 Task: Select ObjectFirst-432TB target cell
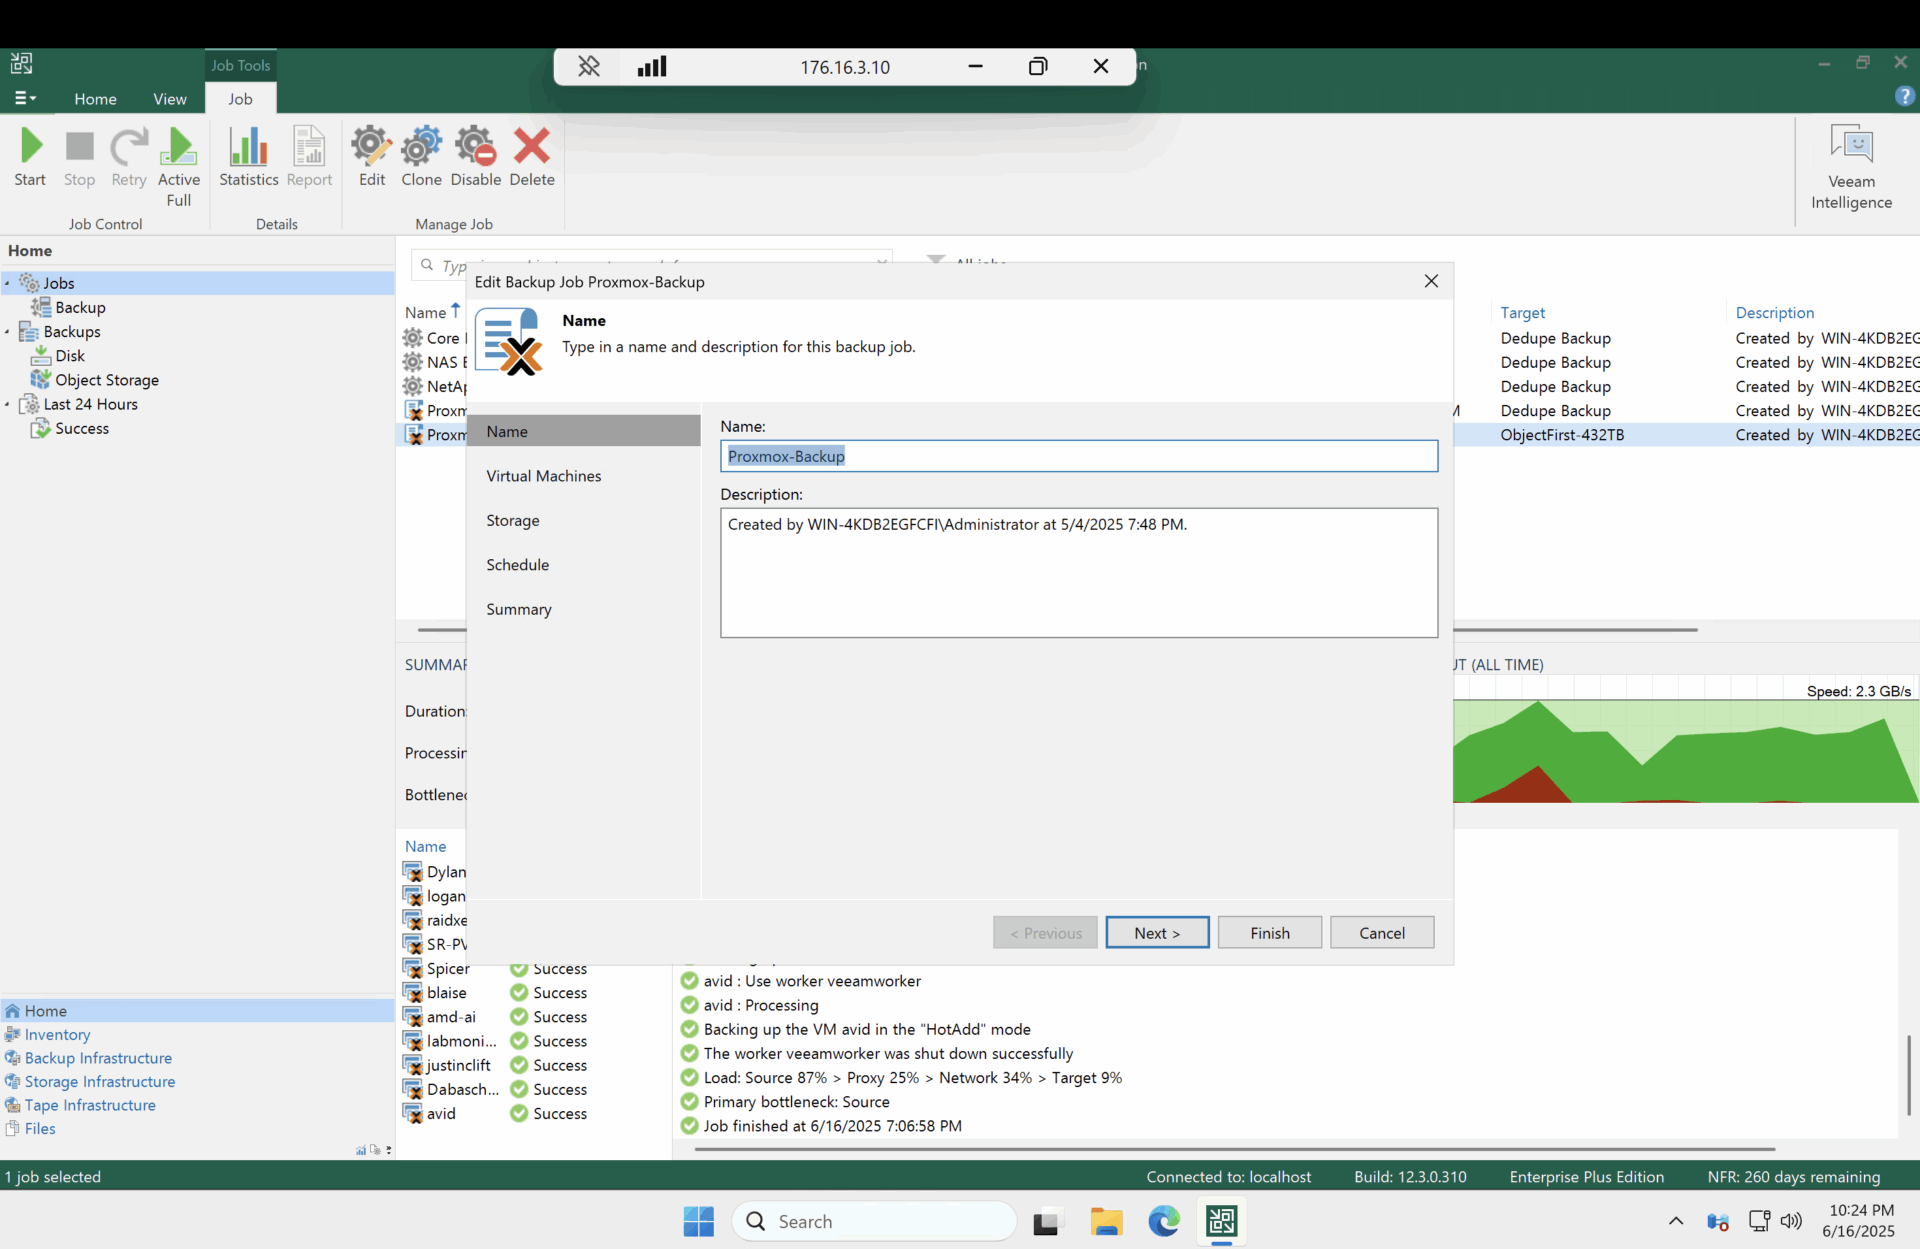pyautogui.click(x=1562, y=435)
